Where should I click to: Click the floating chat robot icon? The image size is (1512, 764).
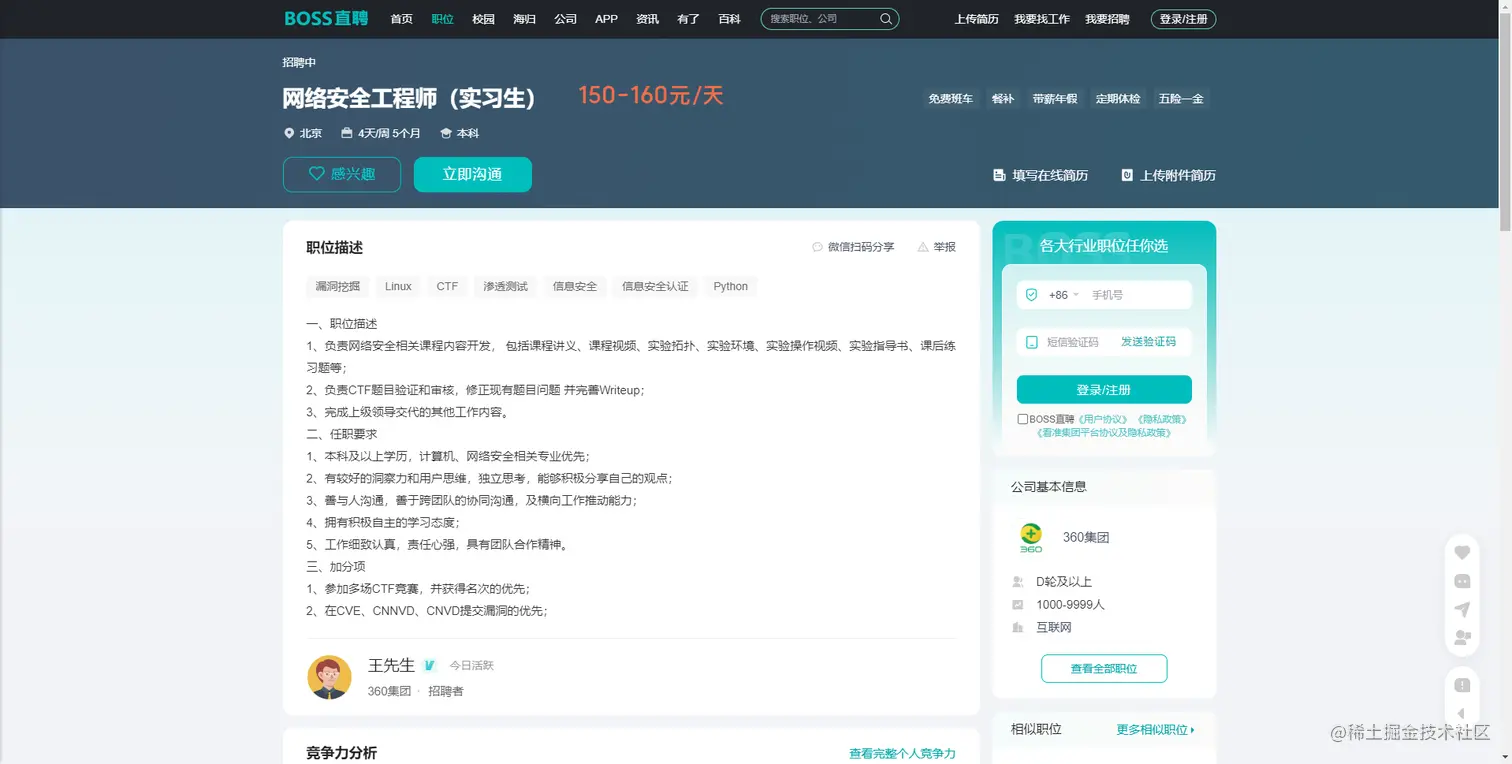coord(1462,581)
